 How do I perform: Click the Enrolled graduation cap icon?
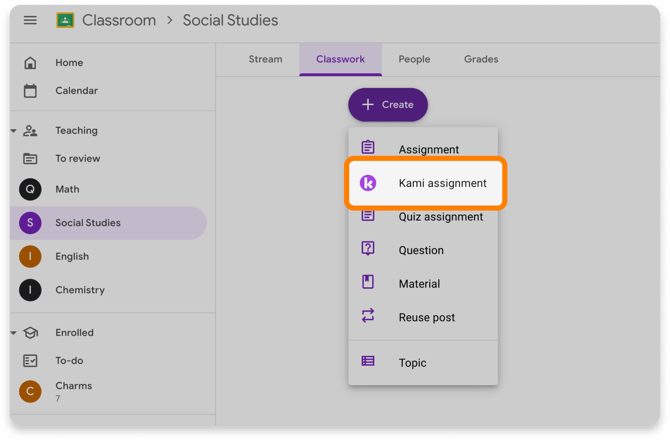click(x=30, y=332)
